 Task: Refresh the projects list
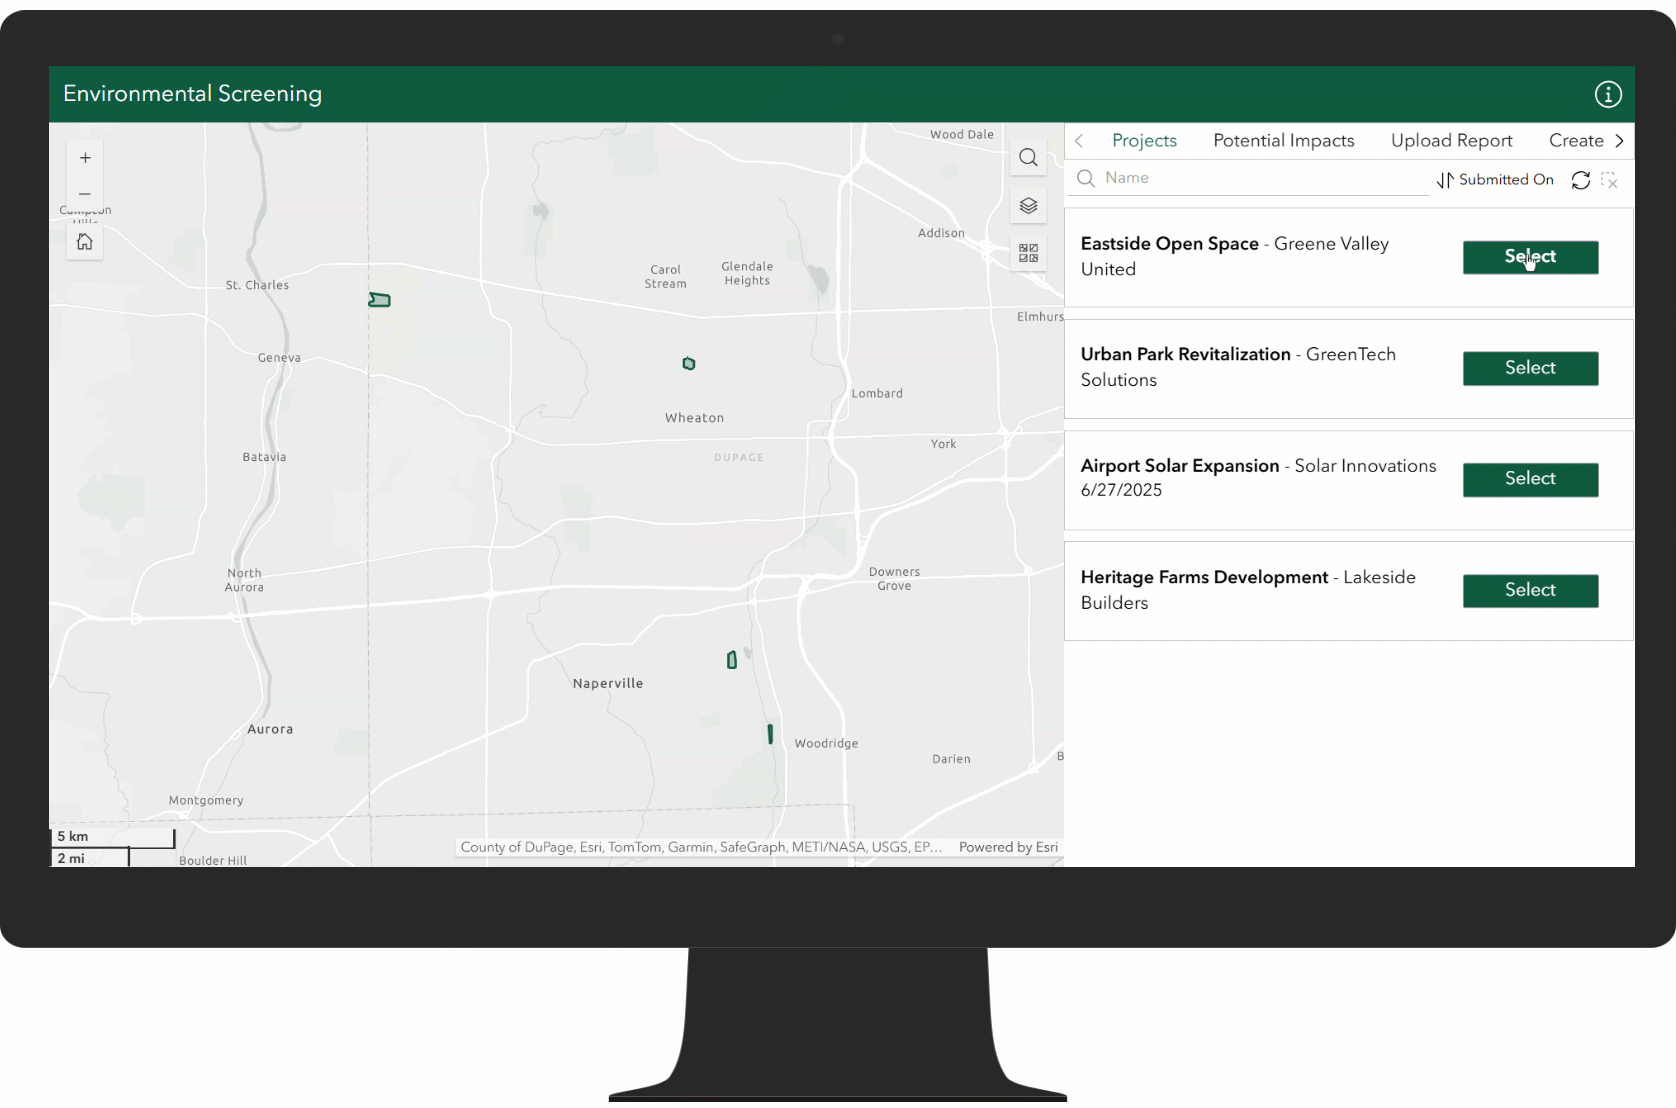coord(1581,180)
